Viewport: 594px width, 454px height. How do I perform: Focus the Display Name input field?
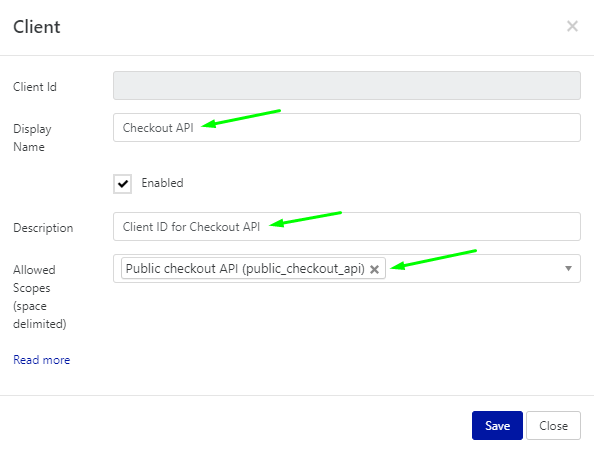347,128
